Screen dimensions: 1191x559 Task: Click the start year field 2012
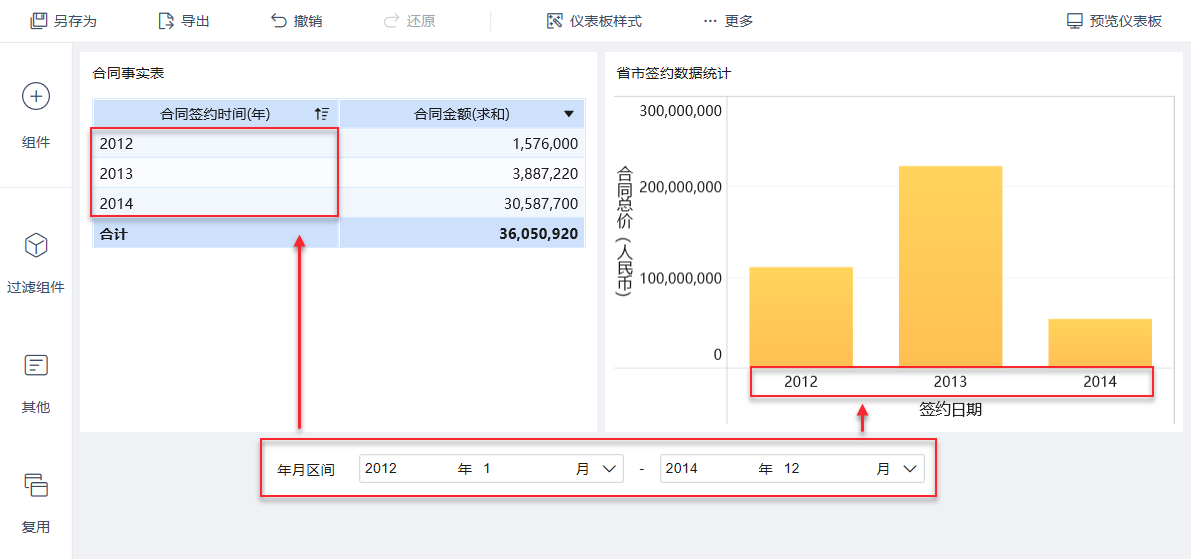381,469
